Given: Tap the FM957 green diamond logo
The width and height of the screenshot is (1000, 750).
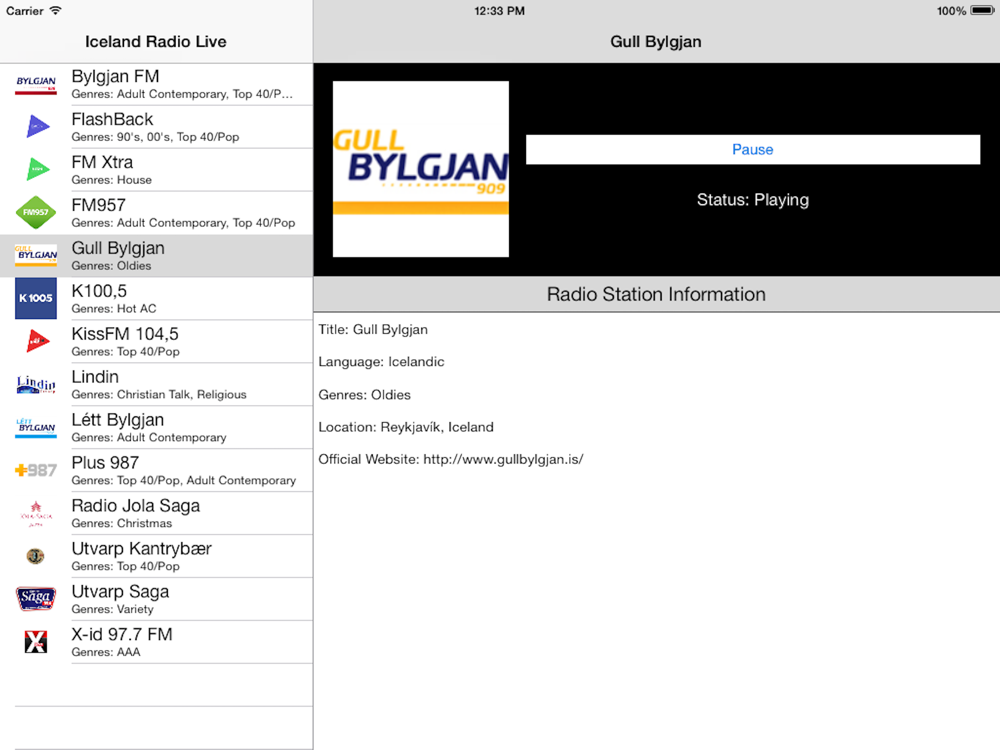Looking at the screenshot, I should tap(36, 212).
